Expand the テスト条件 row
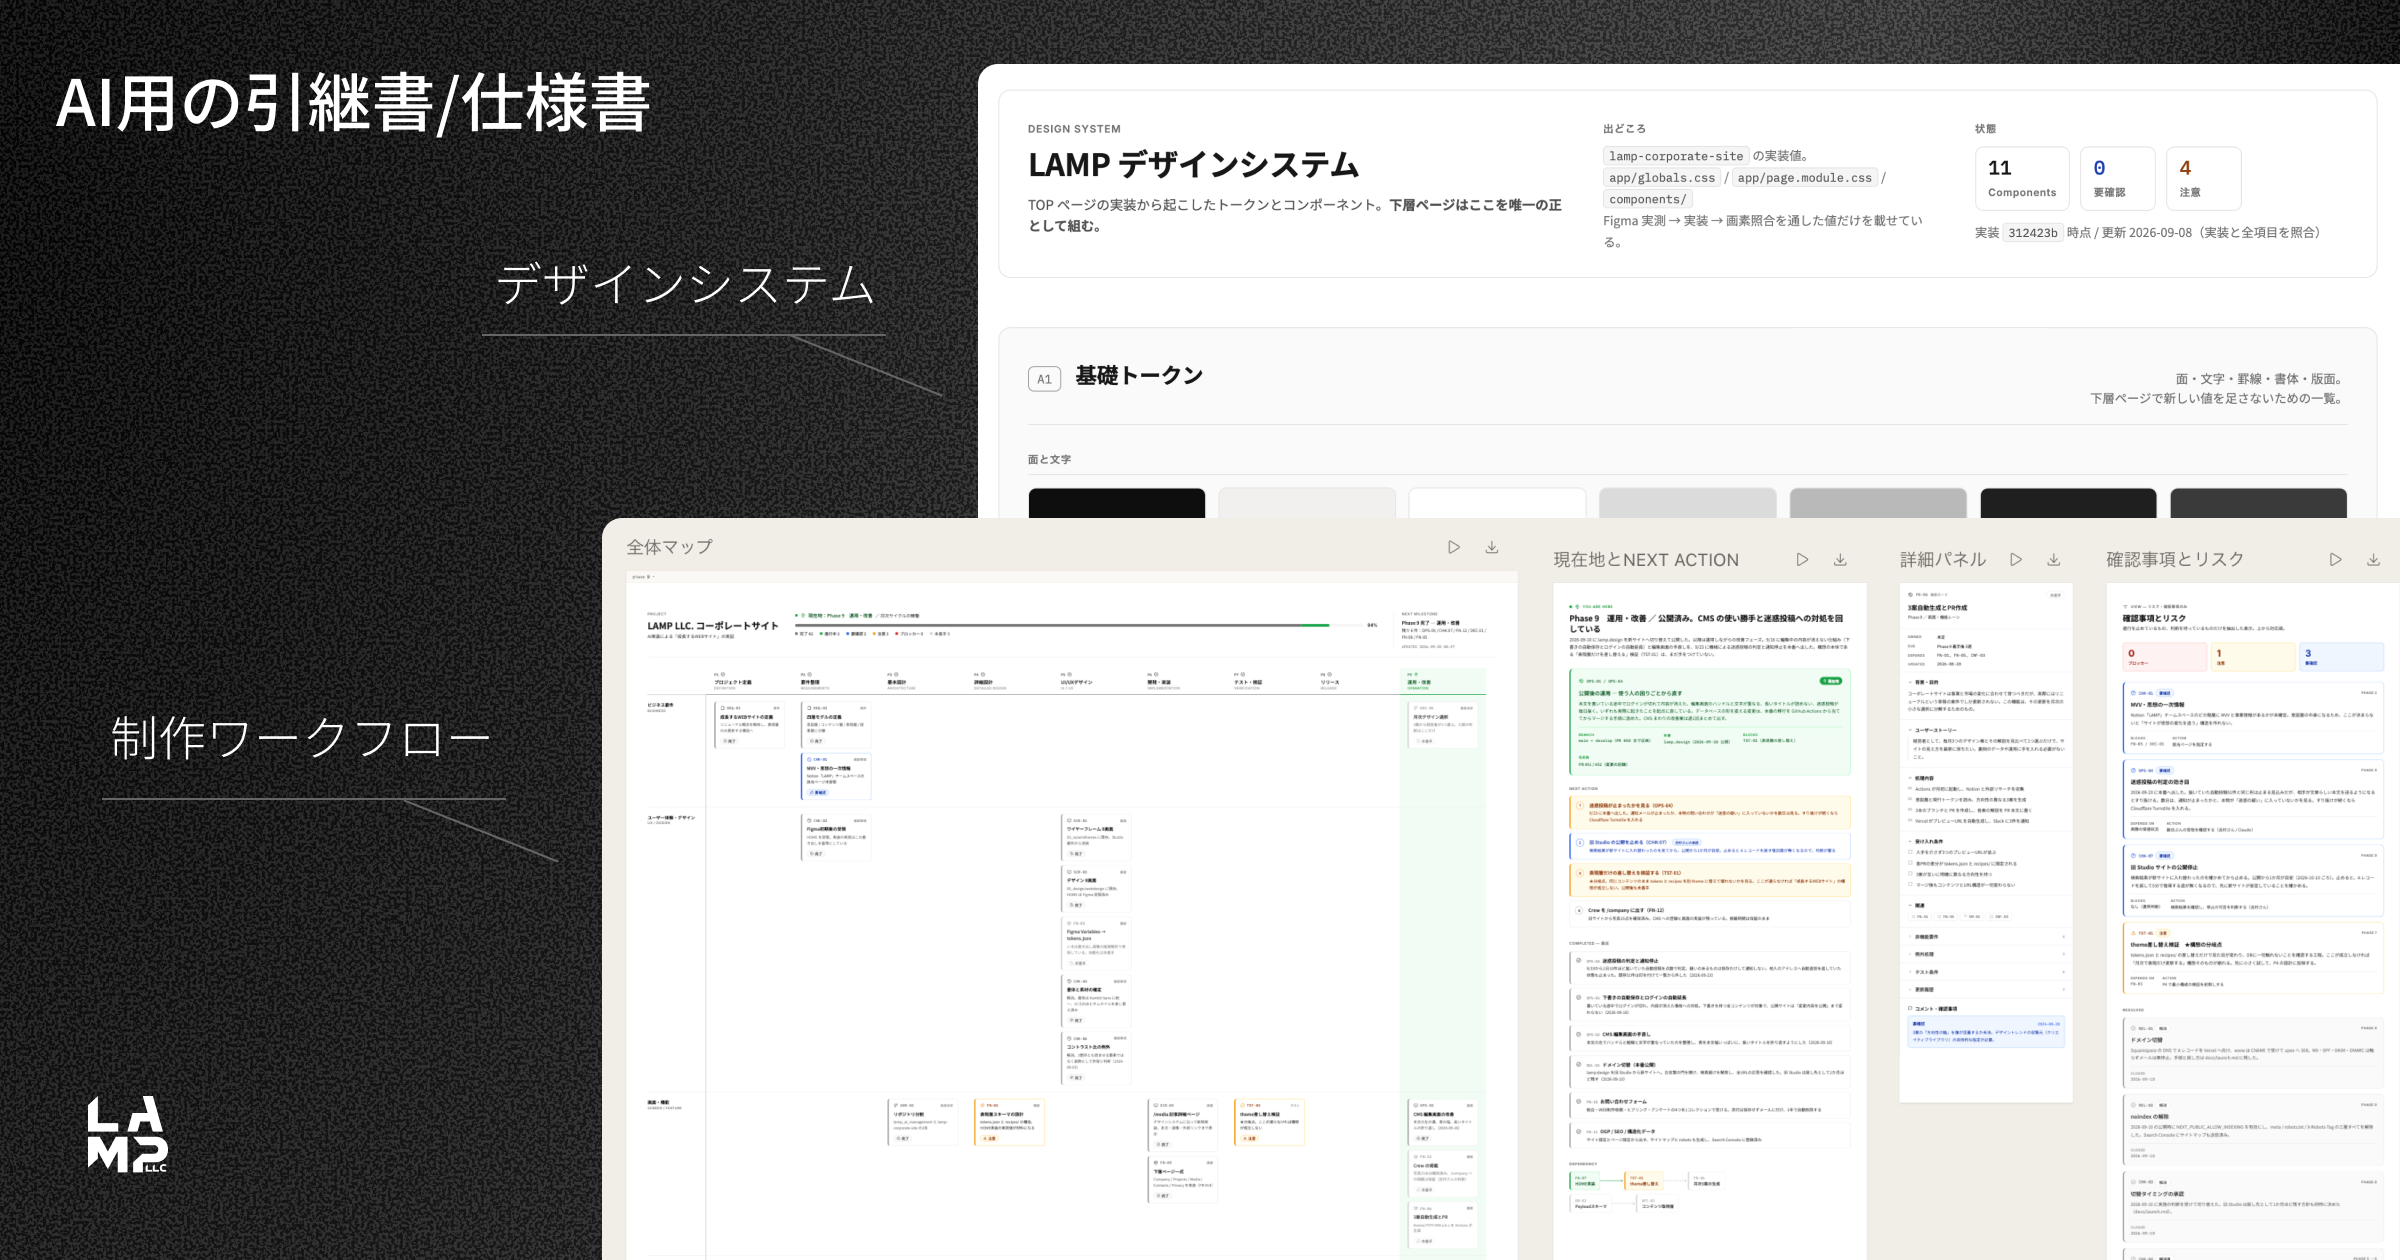The width and height of the screenshot is (2400, 1260). click(1985, 972)
